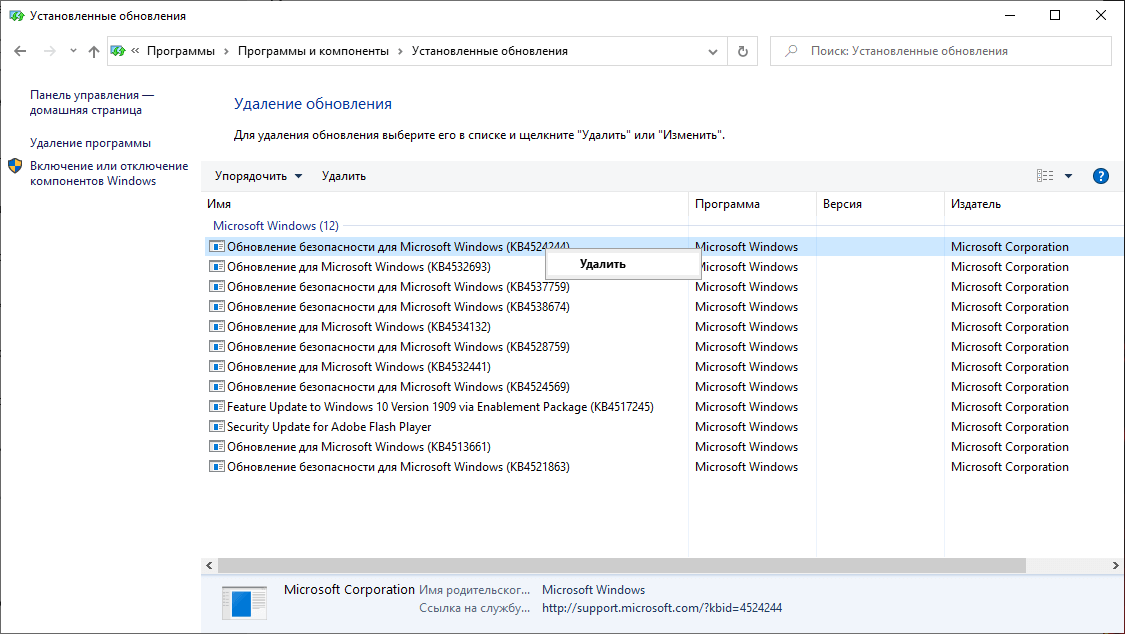
Task: Open the recent locations dropdown arrow
Action: [x=73, y=51]
